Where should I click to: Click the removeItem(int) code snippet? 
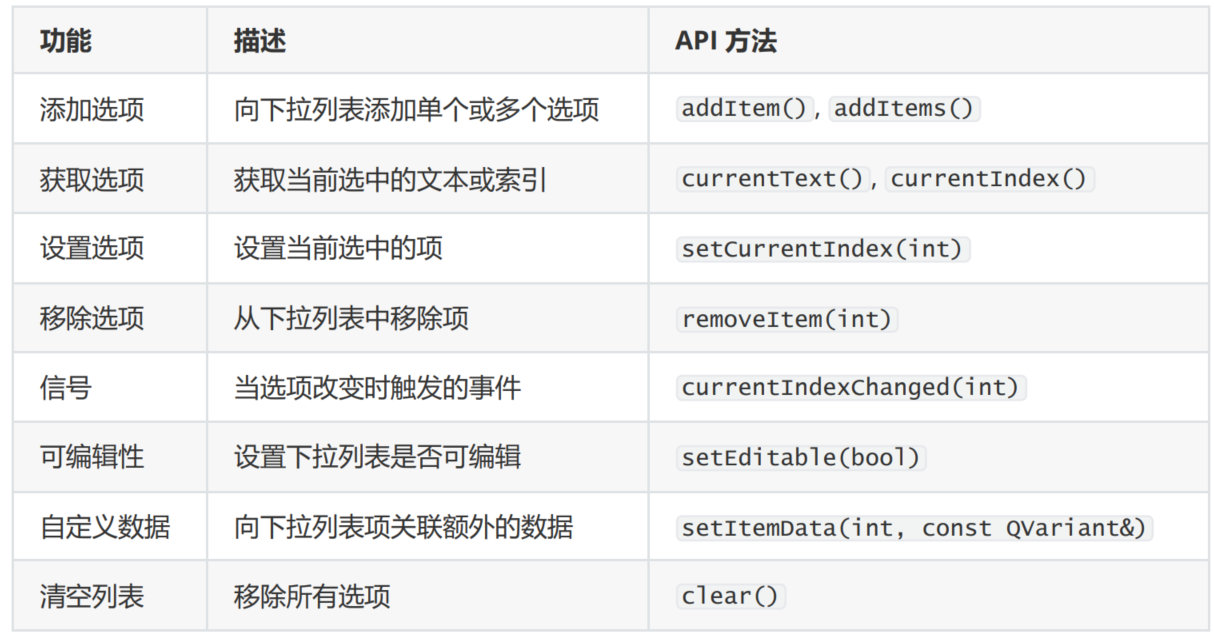[786, 319]
